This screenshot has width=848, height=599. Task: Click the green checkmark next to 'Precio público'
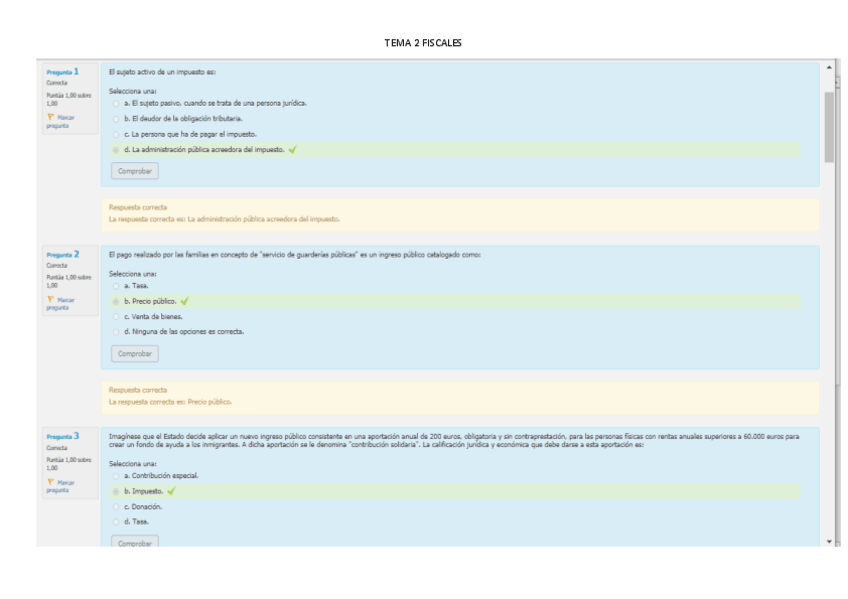coord(185,301)
